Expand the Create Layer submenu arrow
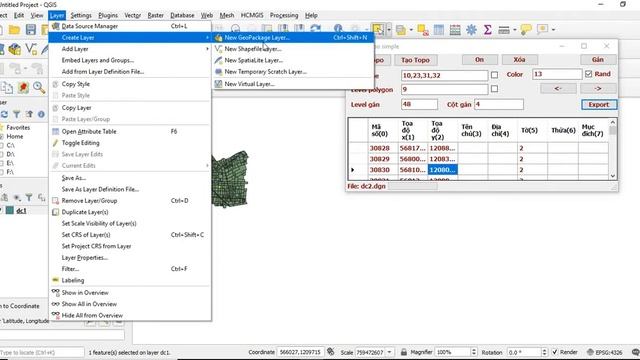Screen dimensions: 640x360 (207, 37)
